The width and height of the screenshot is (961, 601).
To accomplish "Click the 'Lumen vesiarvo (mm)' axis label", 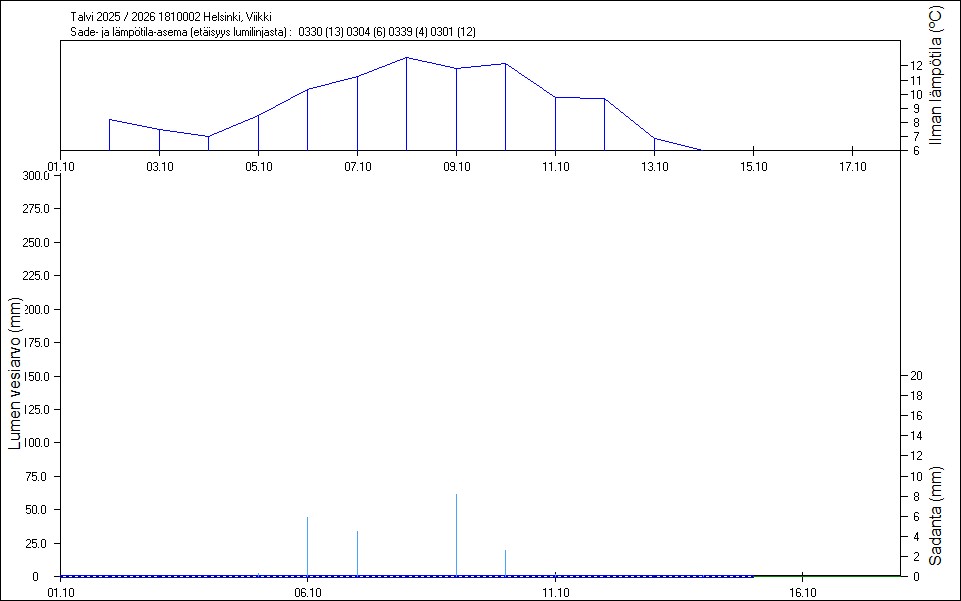I will pyautogui.click(x=15, y=372).
